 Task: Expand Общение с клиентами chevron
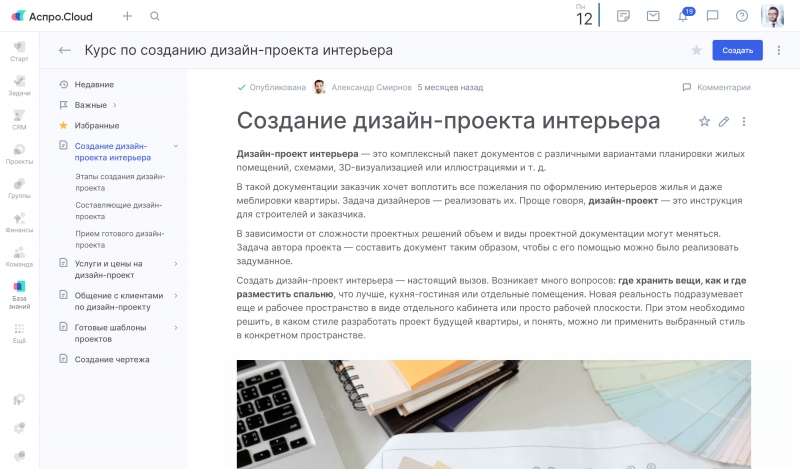tap(176, 295)
